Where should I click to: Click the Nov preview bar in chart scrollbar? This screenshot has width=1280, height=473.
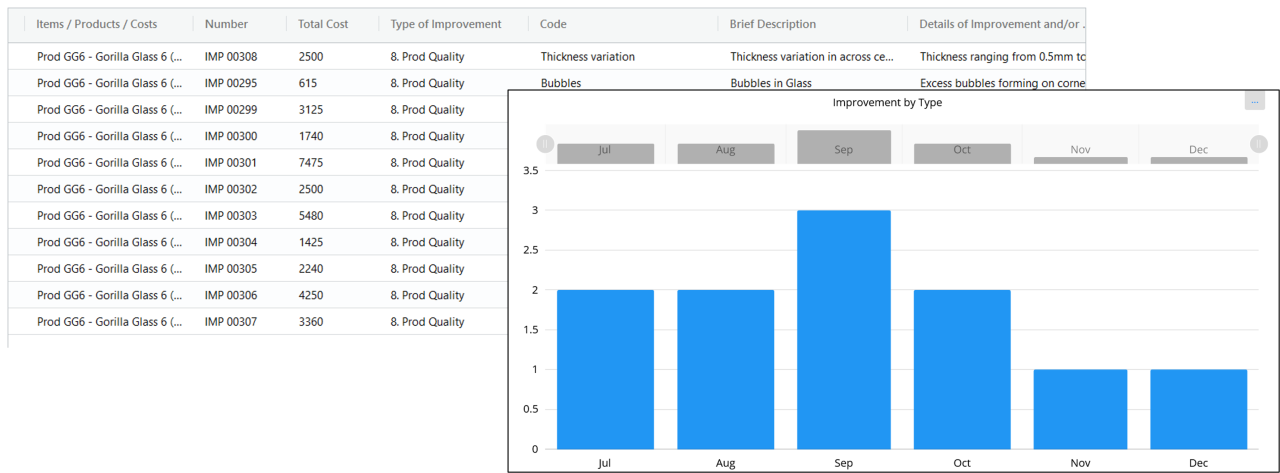click(1080, 159)
